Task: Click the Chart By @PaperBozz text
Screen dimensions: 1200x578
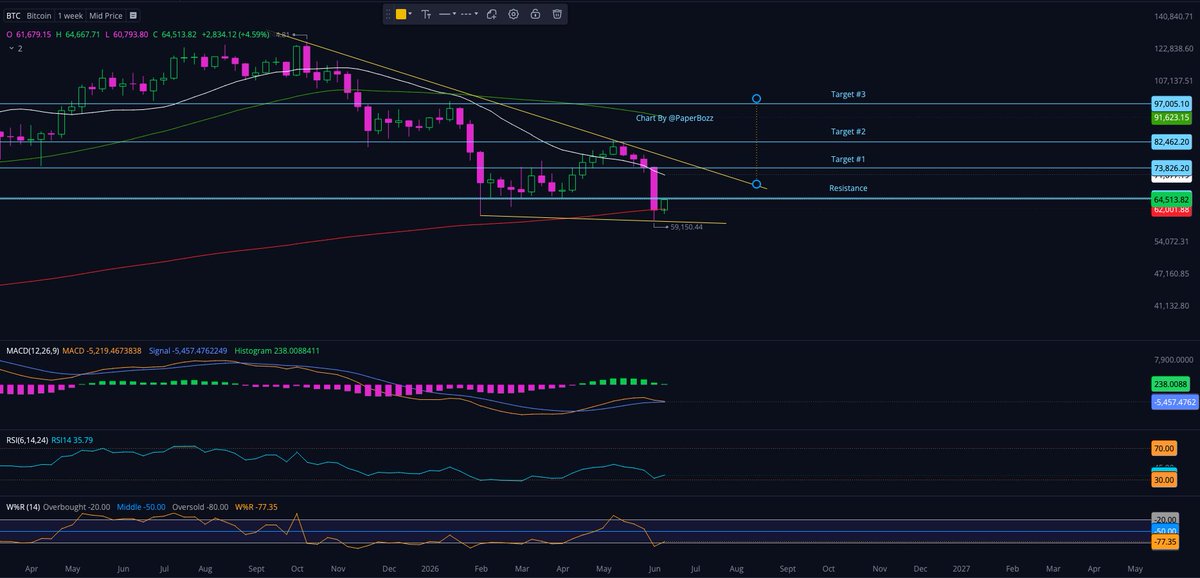Action: (674, 117)
